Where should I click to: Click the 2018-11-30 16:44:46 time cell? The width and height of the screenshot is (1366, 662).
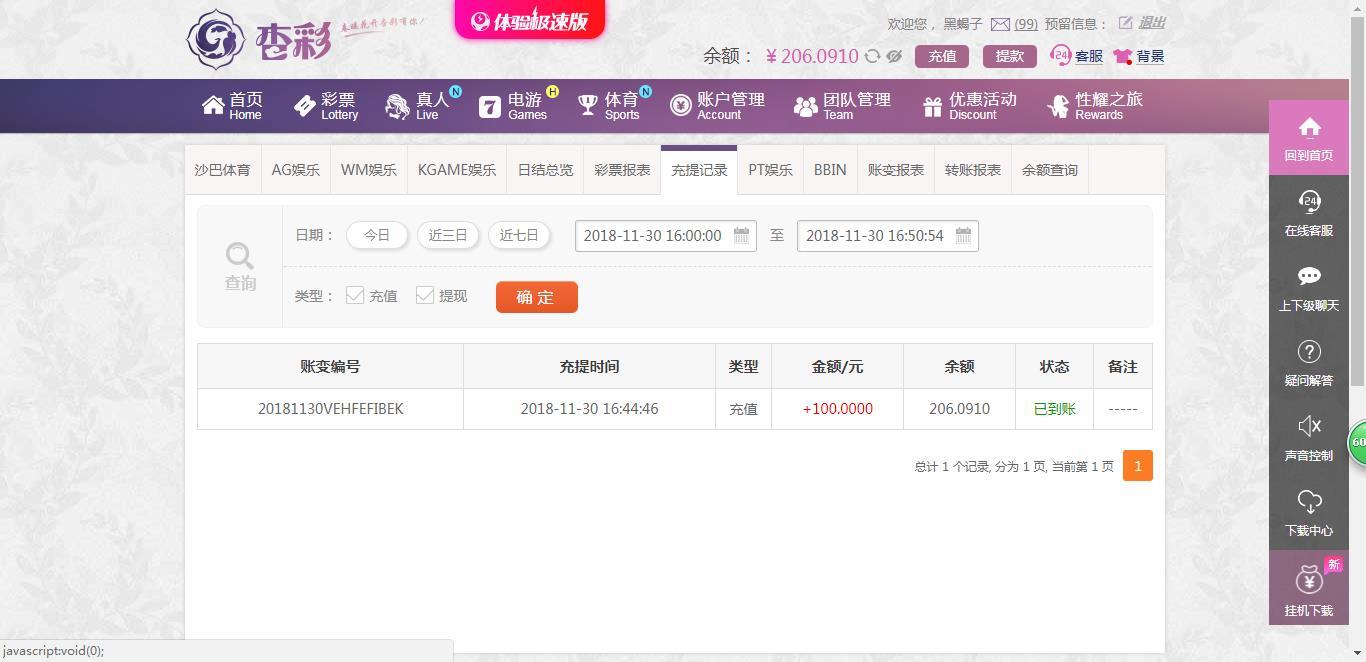tap(590, 409)
